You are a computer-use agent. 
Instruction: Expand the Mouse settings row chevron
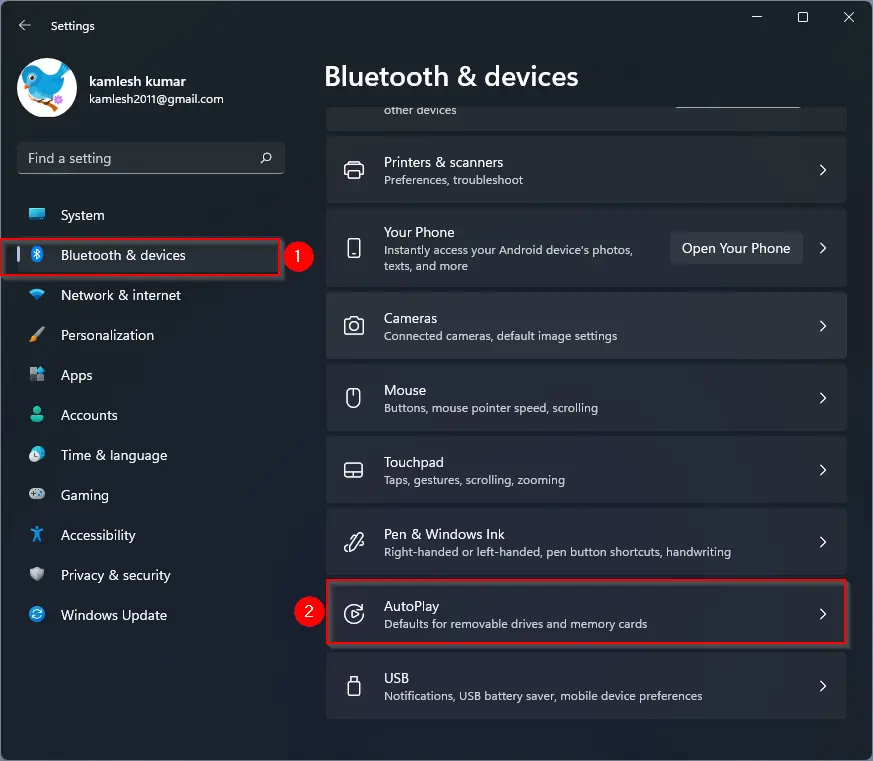coord(823,397)
